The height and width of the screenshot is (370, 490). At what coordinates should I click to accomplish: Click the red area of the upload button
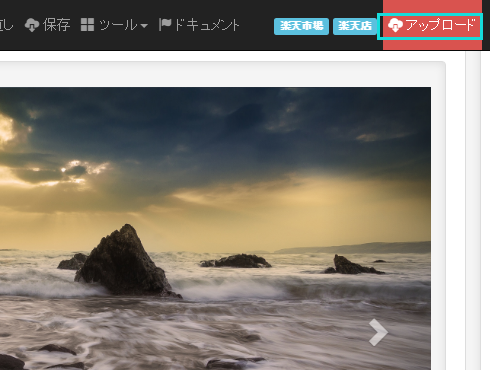(432, 45)
